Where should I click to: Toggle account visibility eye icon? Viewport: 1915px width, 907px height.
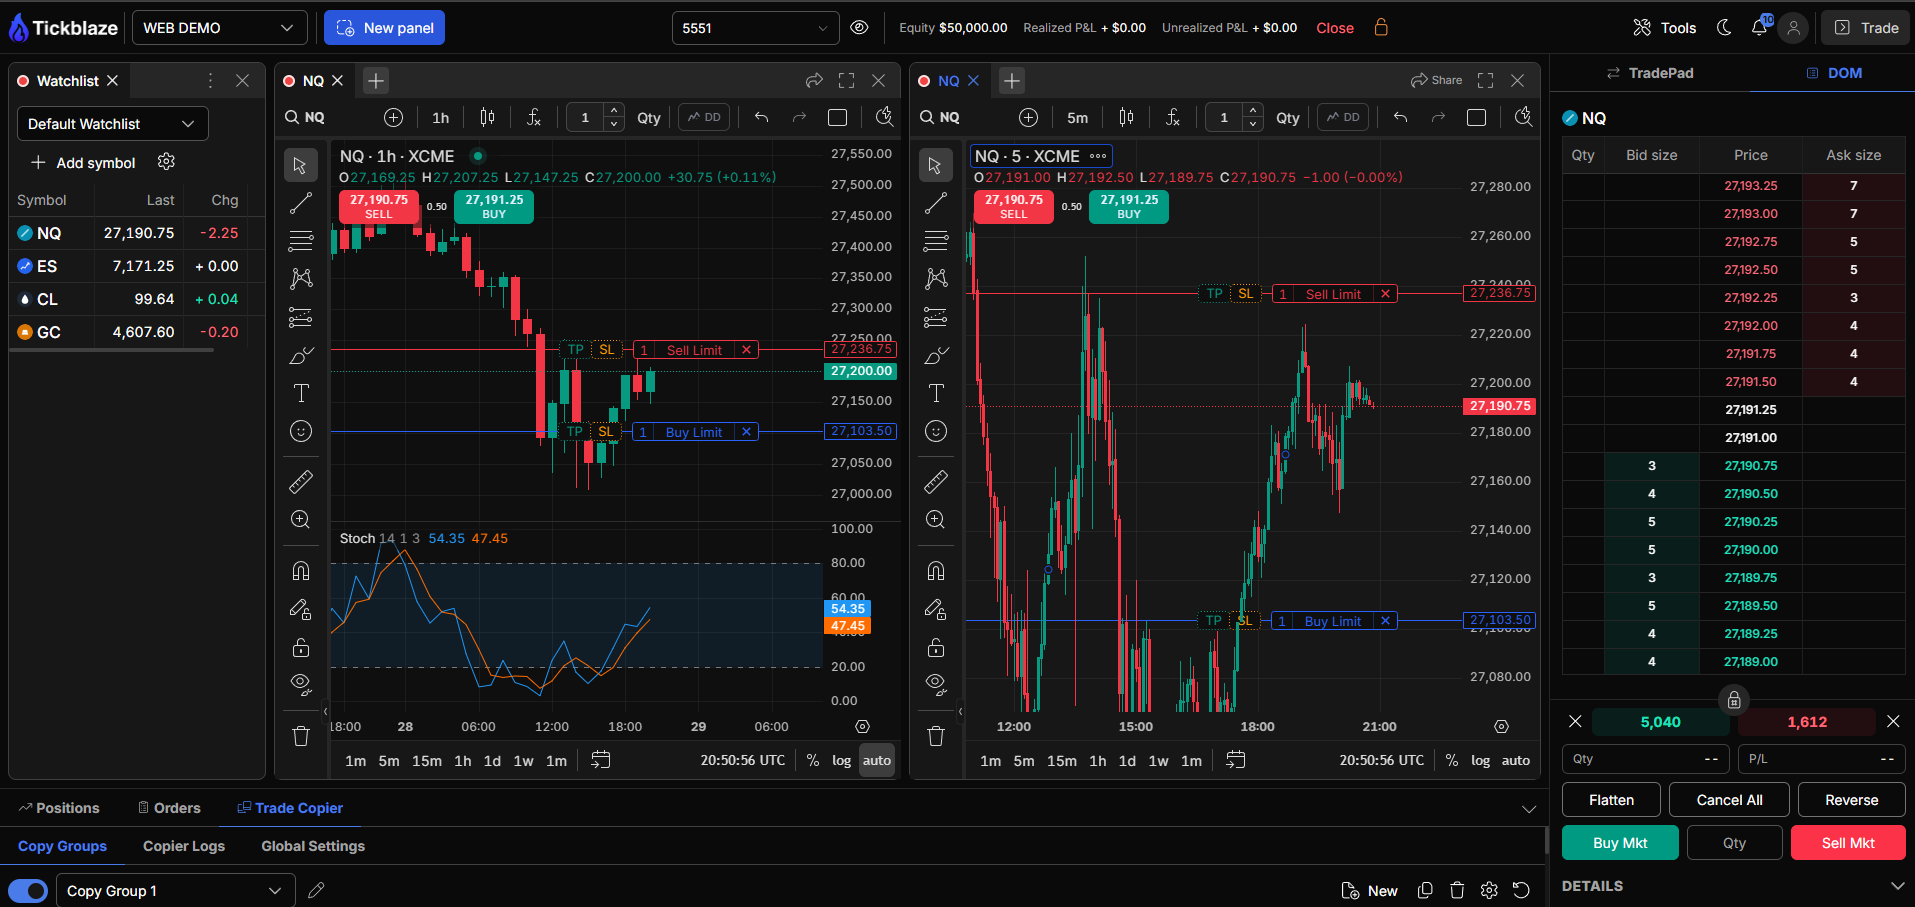click(x=859, y=28)
